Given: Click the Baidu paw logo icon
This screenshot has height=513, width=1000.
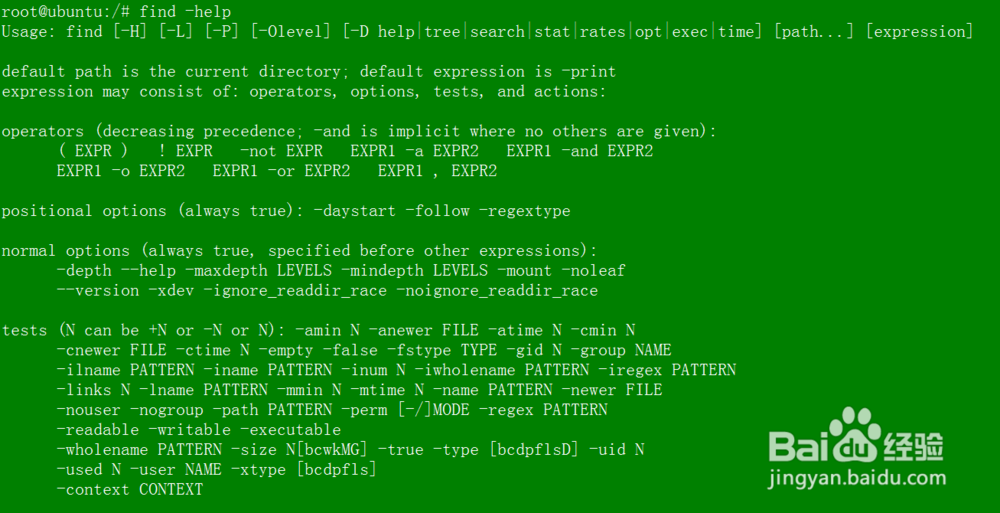Looking at the screenshot, I should (x=855, y=434).
